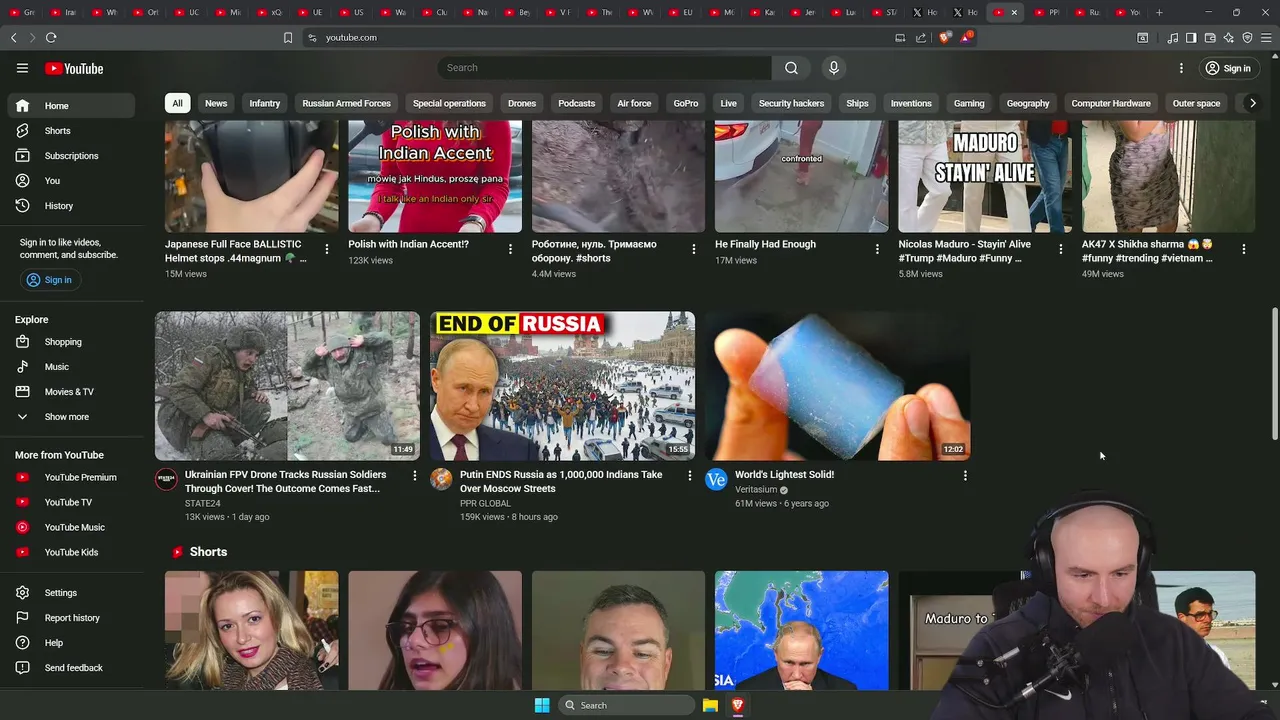This screenshot has height=720, width=1280.
Task: Bookmark this page in the address bar
Action: coord(288,37)
